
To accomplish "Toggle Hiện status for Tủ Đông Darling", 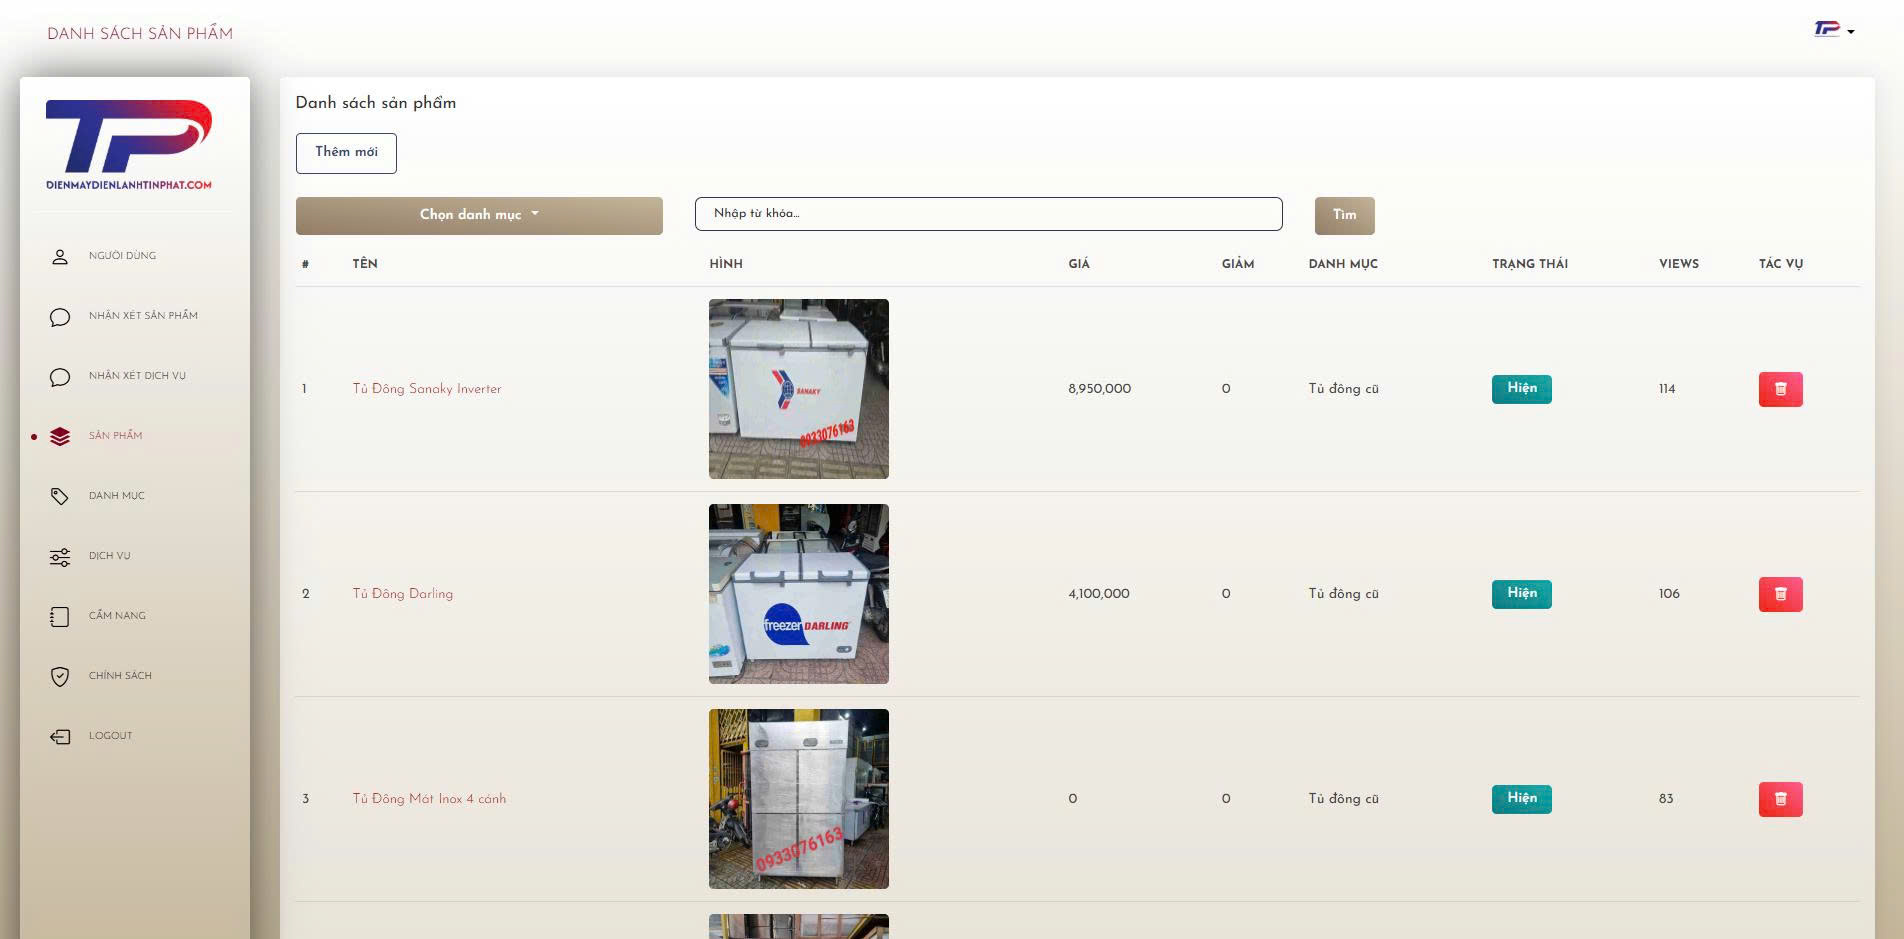I will click(1521, 594).
